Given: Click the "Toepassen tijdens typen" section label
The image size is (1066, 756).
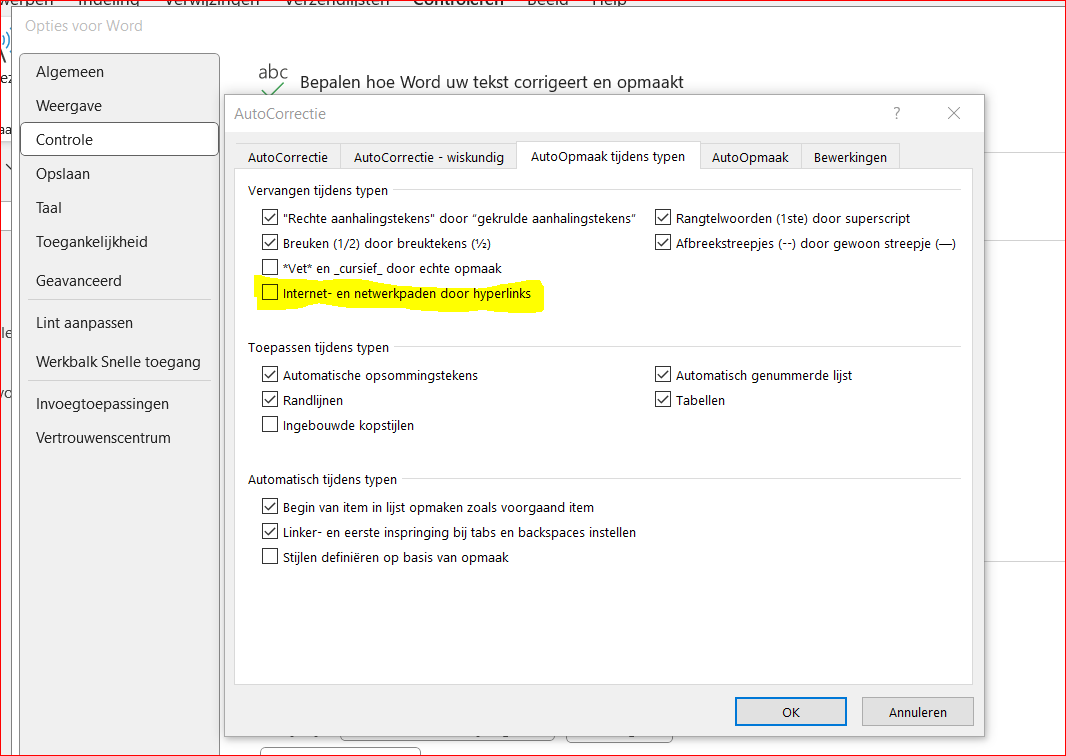Looking at the screenshot, I should click(318, 347).
